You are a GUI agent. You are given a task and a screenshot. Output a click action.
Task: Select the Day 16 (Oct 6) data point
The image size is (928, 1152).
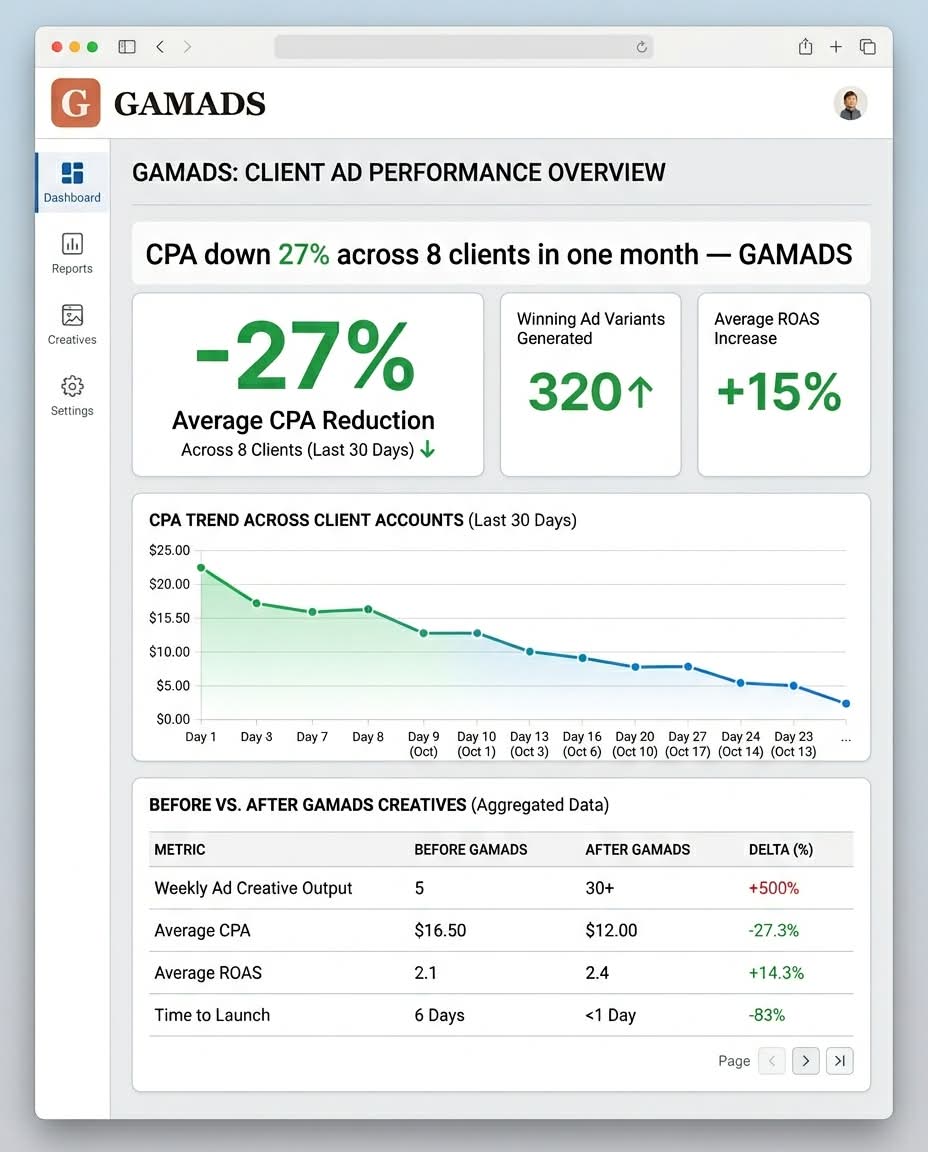[x=582, y=658]
